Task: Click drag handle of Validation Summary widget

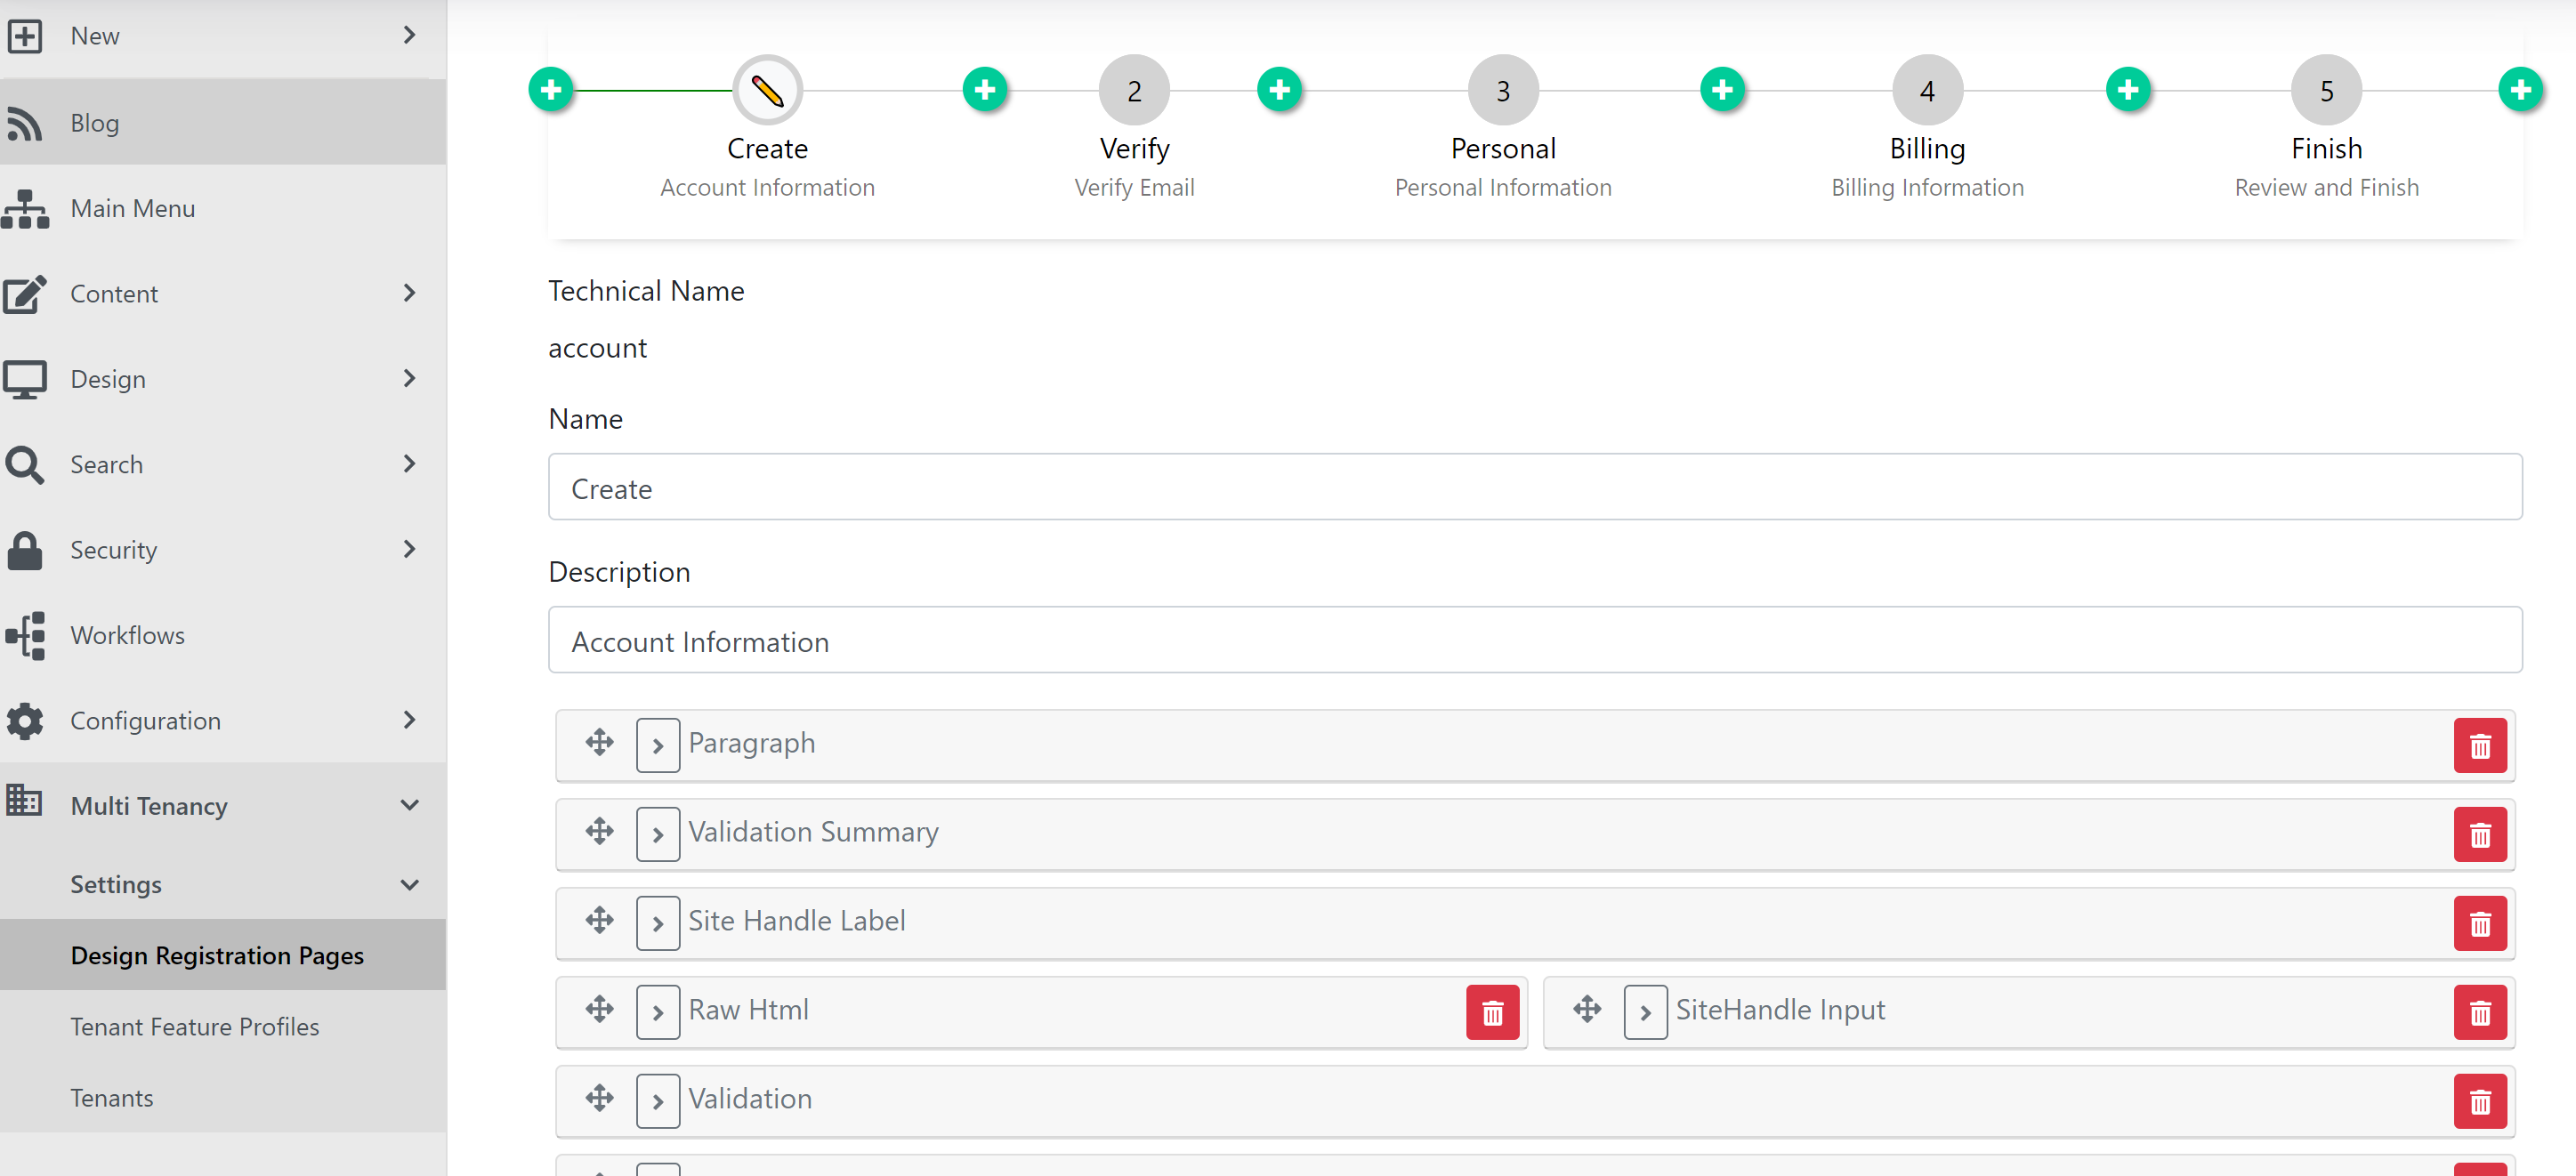Action: (x=599, y=831)
